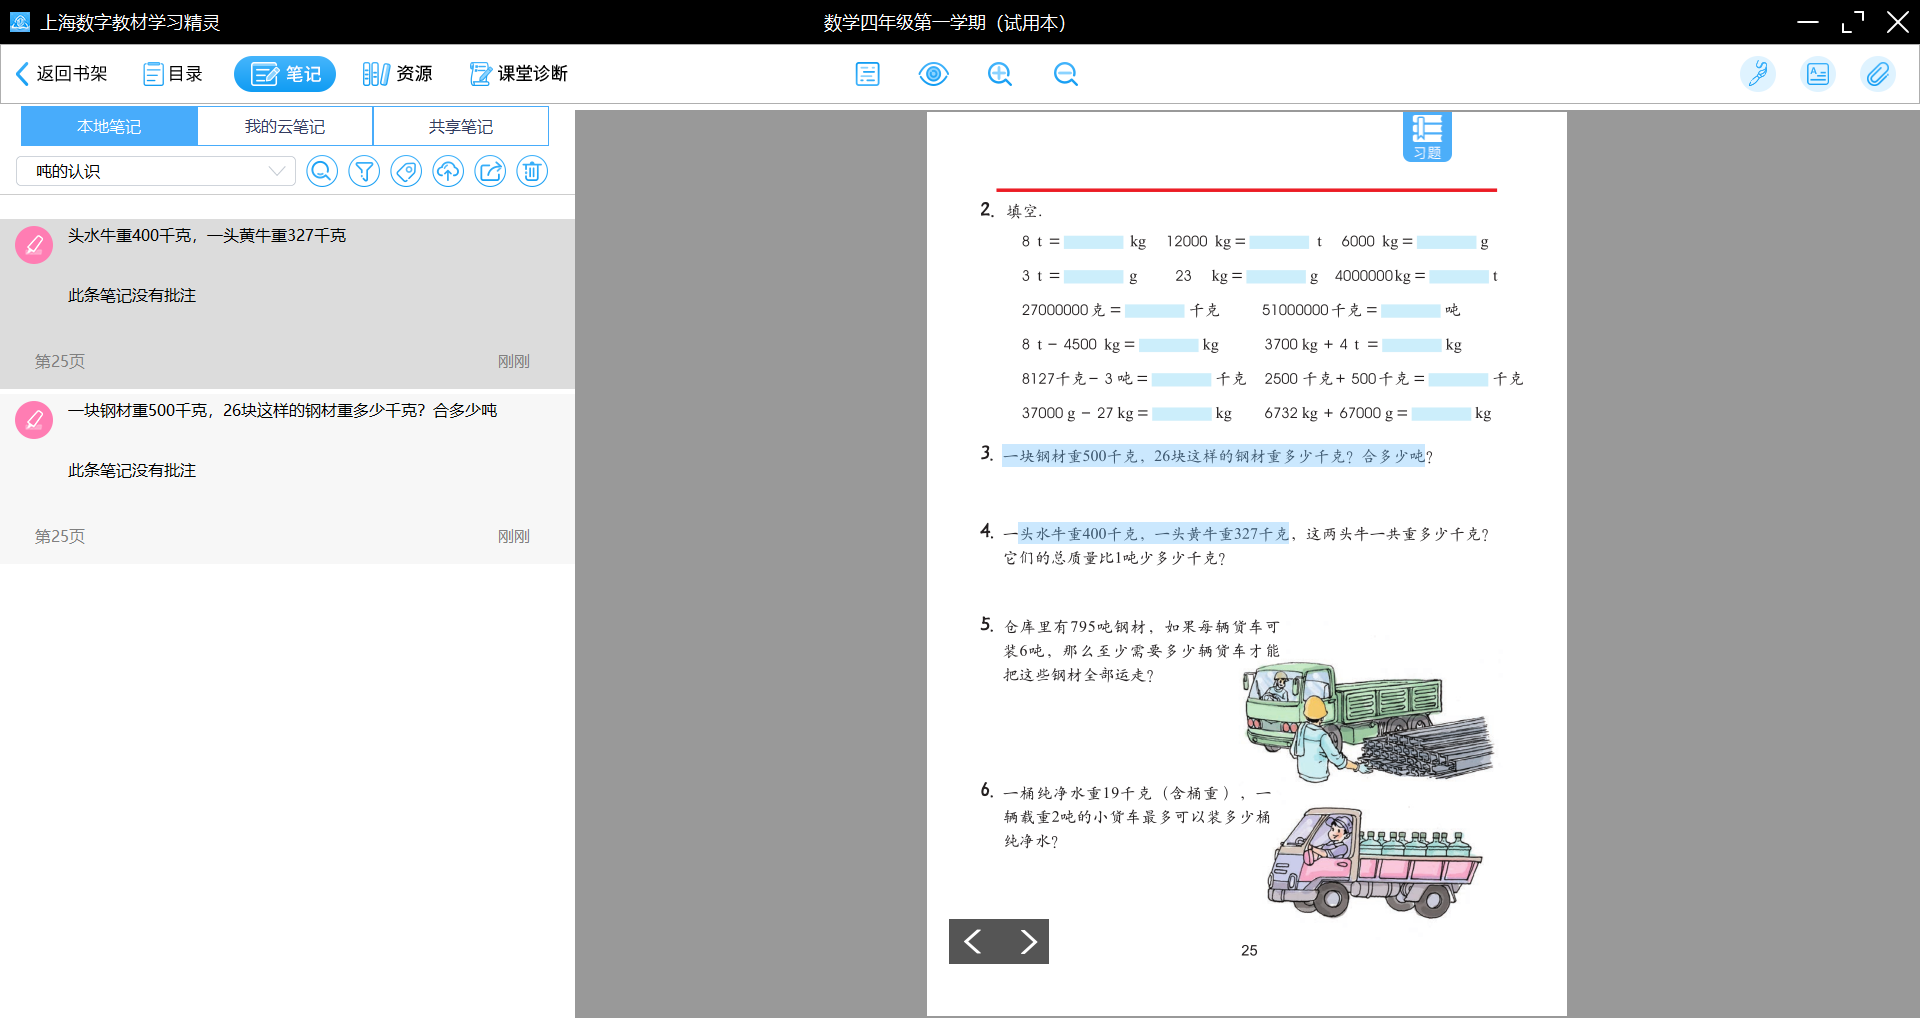The width and height of the screenshot is (1920, 1018).
Task: Zoom out of the textbook page
Action: coord(1065,74)
